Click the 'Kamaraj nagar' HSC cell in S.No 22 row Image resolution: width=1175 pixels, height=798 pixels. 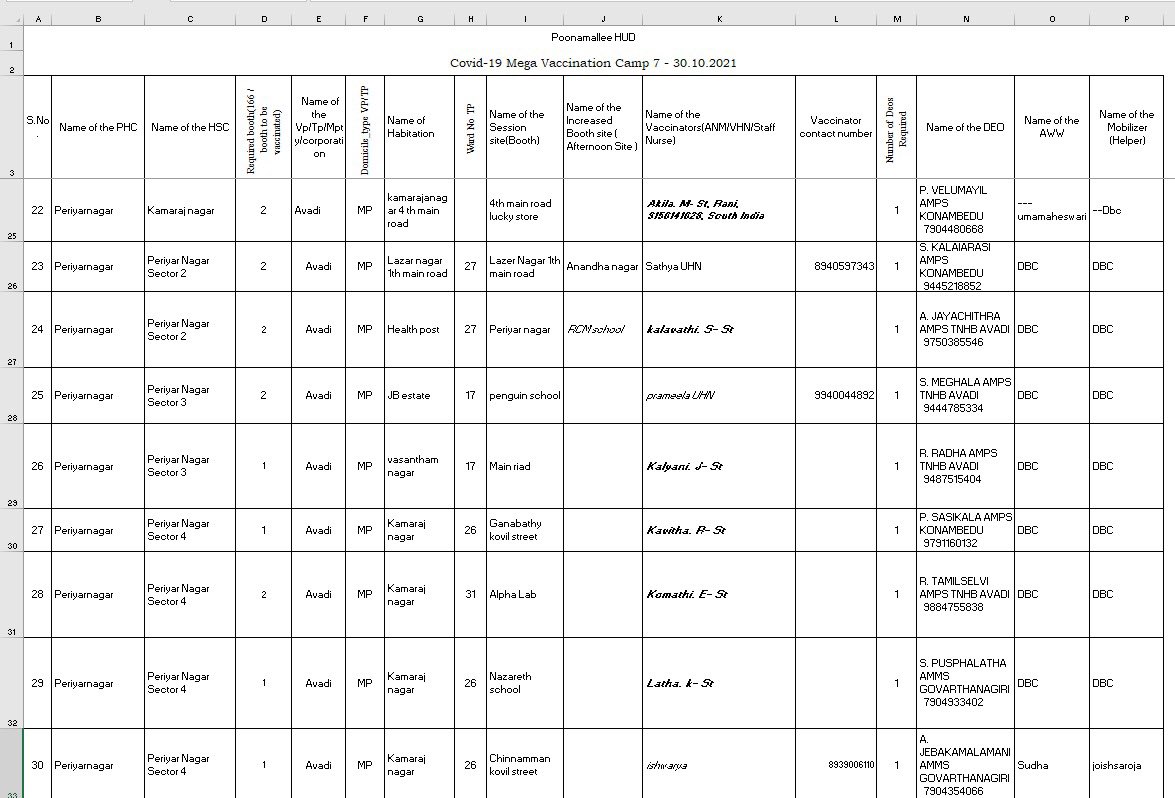click(x=190, y=211)
